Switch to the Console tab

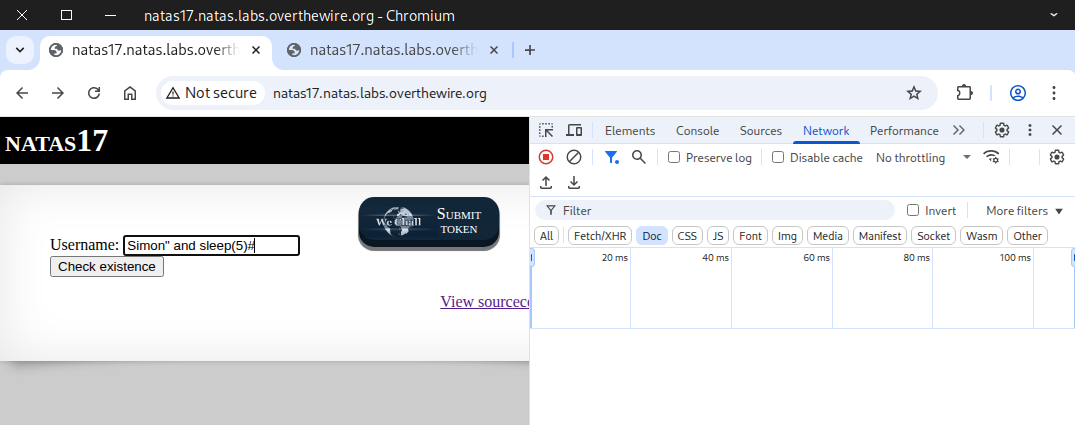(x=697, y=130)
